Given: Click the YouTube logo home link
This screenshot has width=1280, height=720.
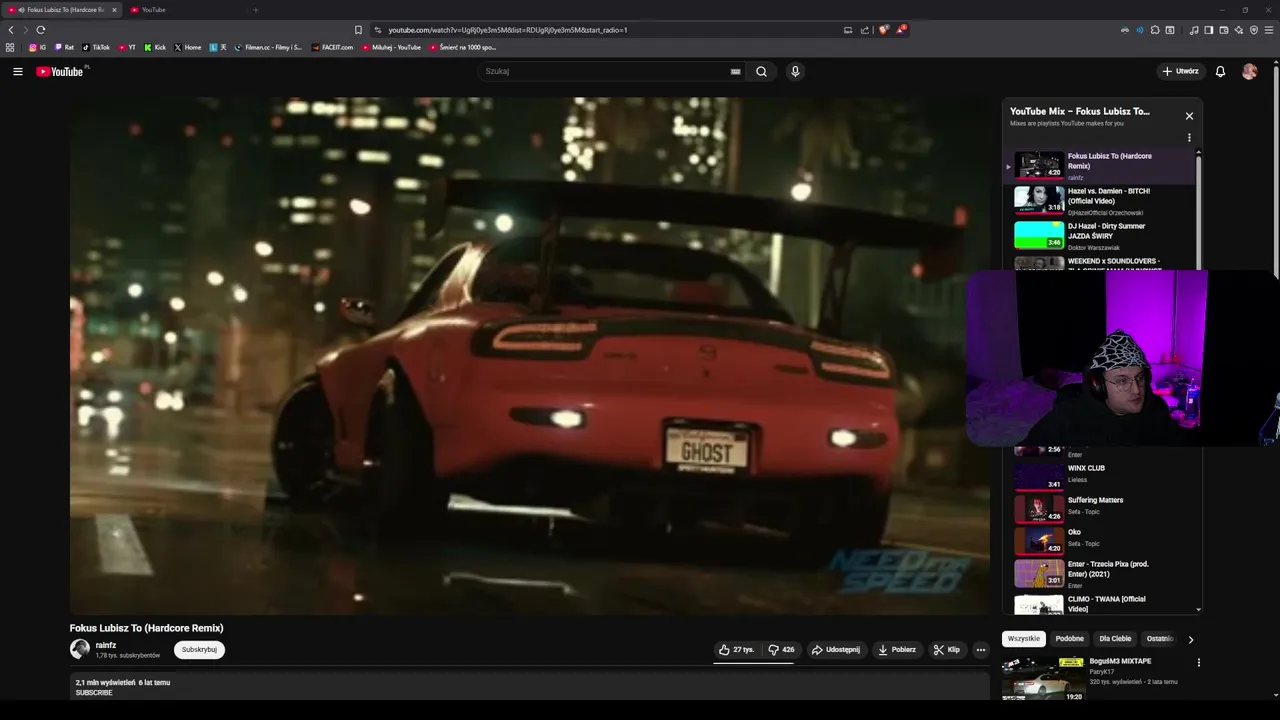Looking at the screenshot, I should pos(60,71).
